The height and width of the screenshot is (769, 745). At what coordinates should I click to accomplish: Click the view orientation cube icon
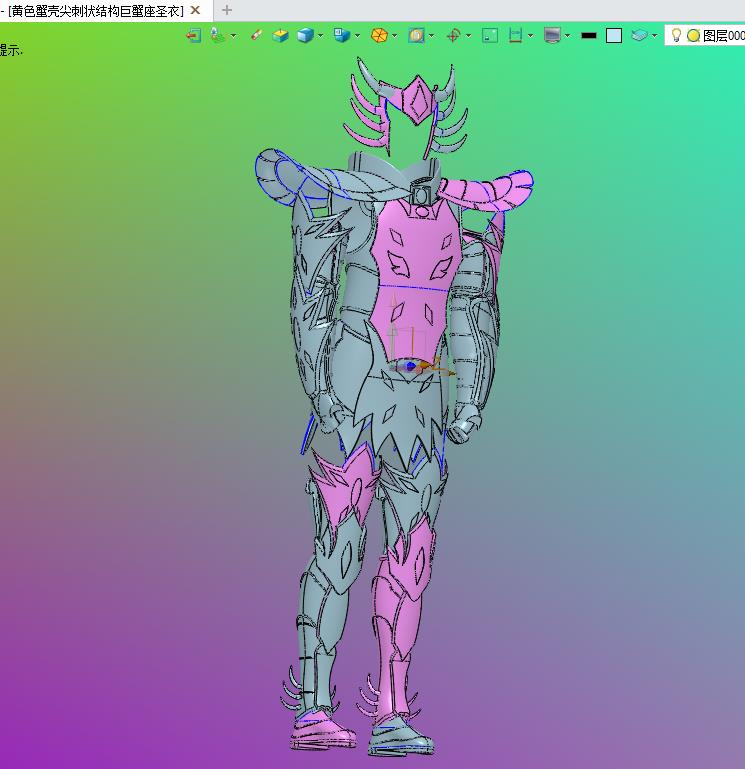click(x=342, y=35)
